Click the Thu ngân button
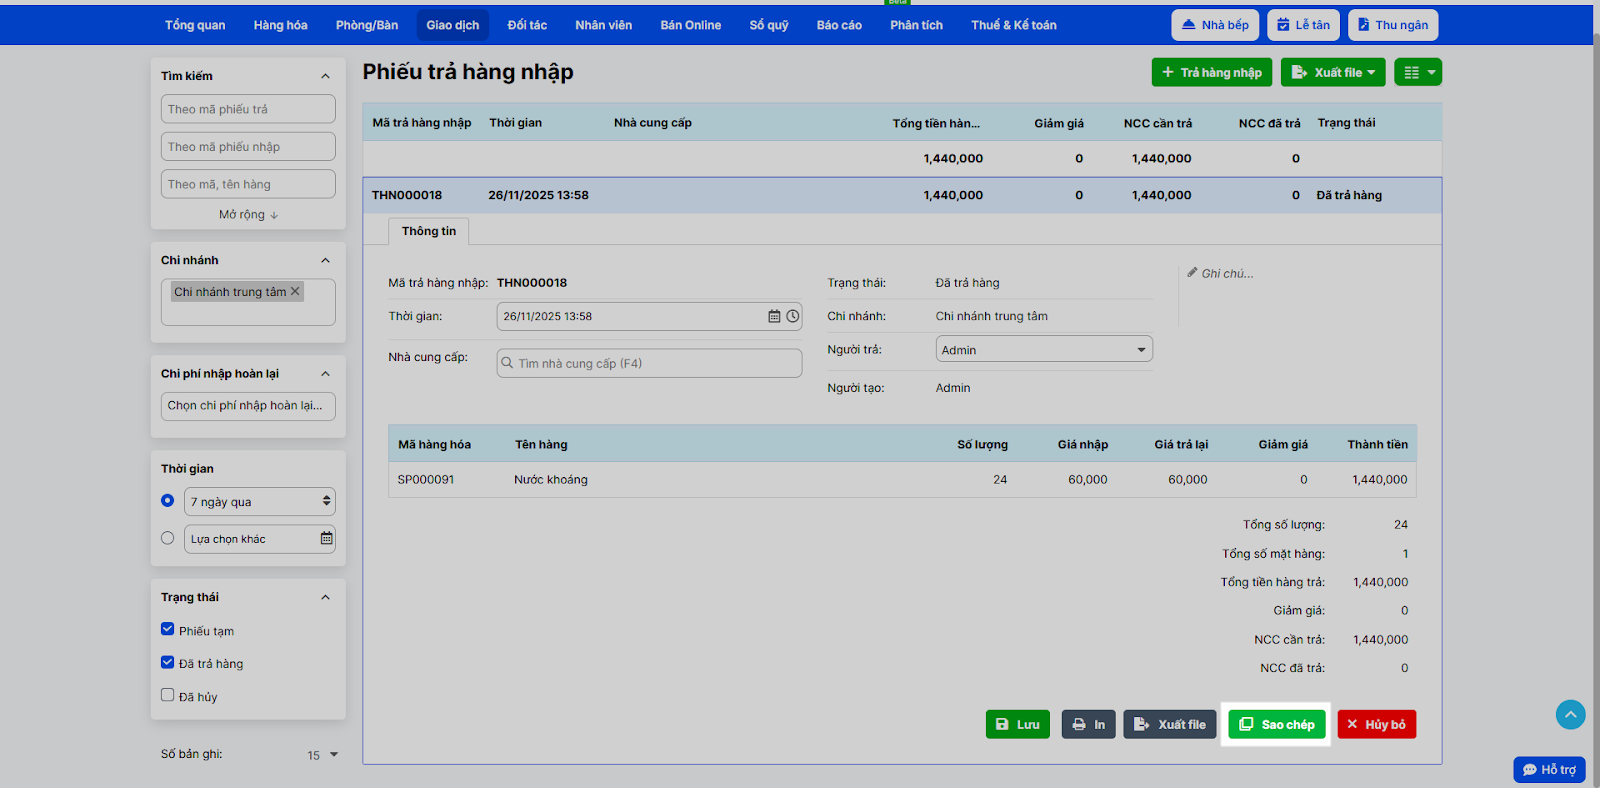Viewport: 1600px width, 788px height. tap(1393, 25)
